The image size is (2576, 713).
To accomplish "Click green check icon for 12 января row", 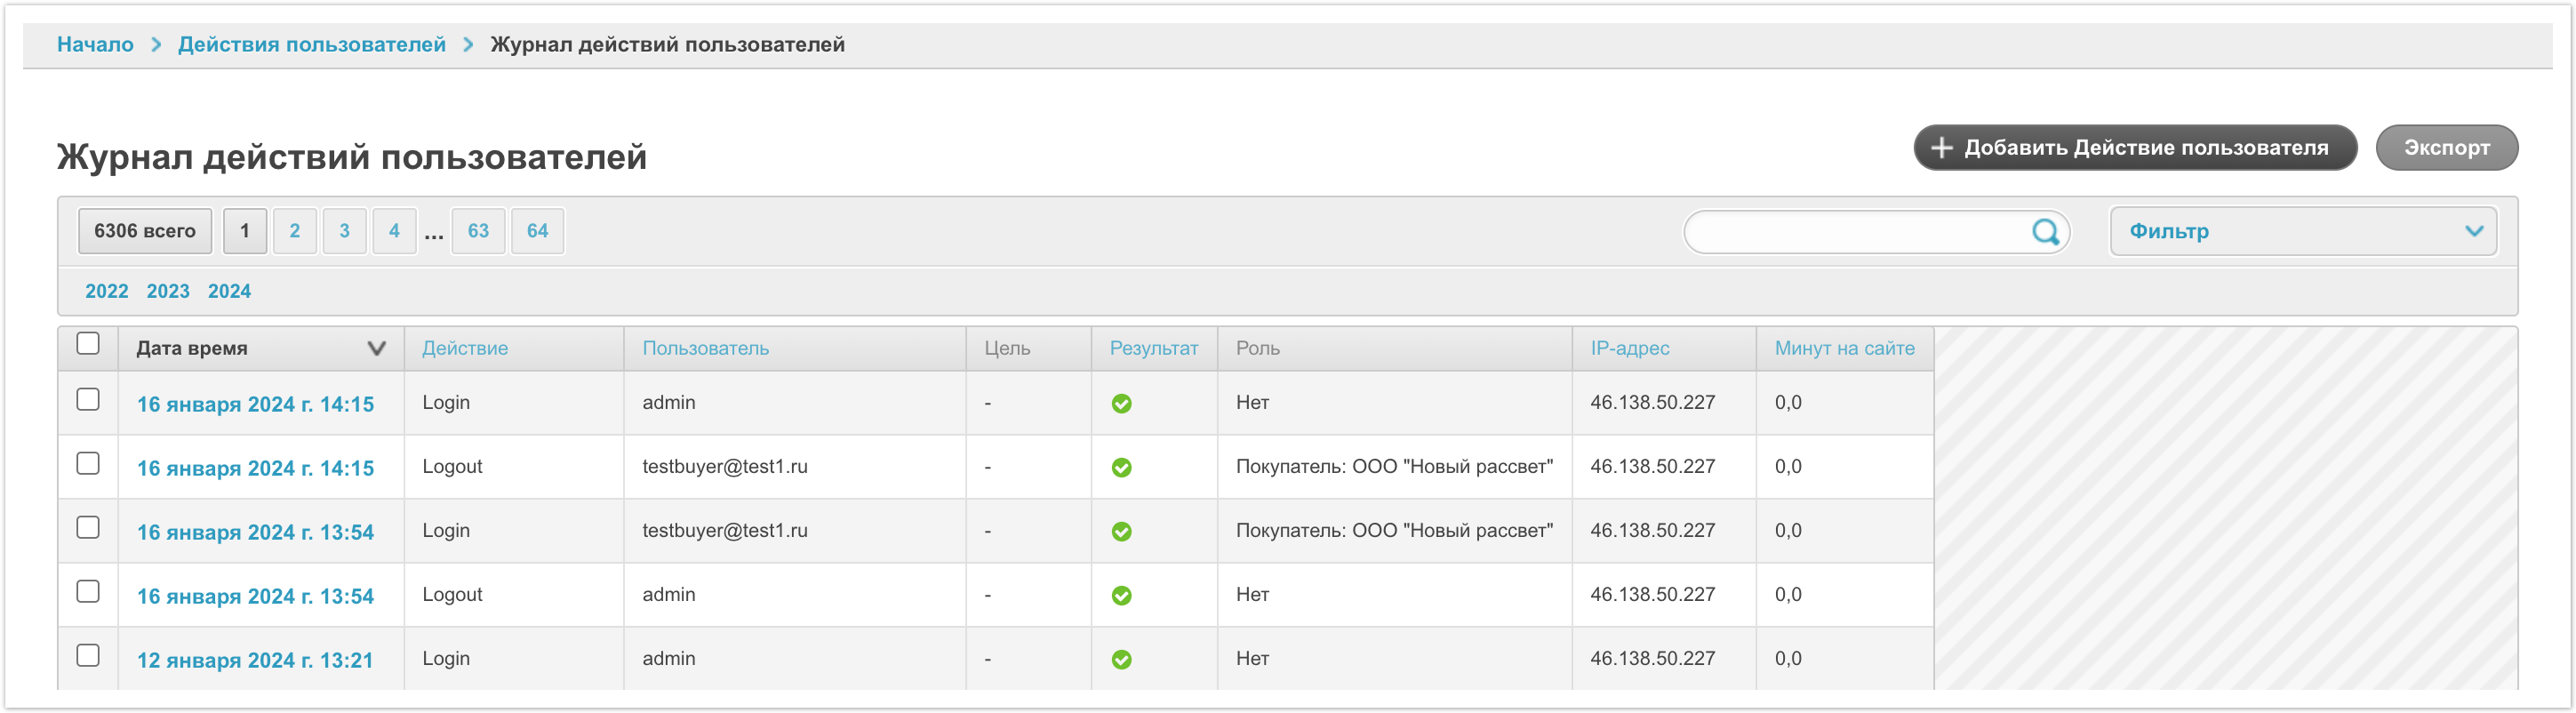I will tap(1121, 660).
